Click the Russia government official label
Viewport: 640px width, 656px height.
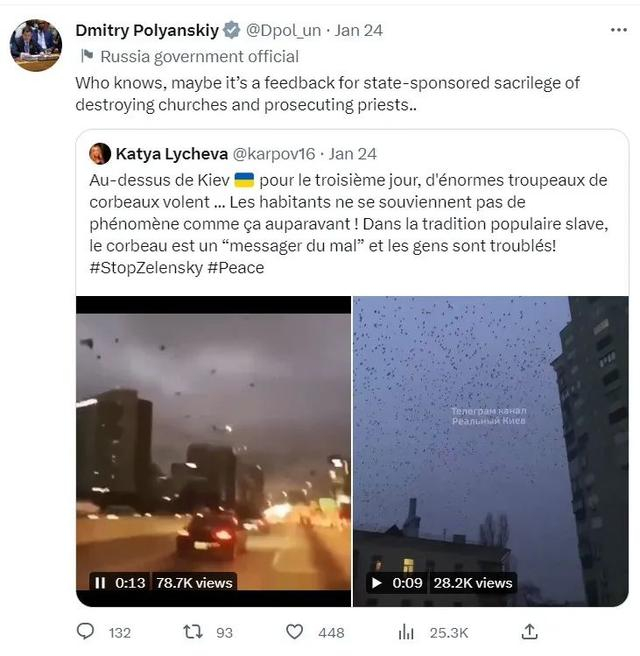(x=200, y=56)
